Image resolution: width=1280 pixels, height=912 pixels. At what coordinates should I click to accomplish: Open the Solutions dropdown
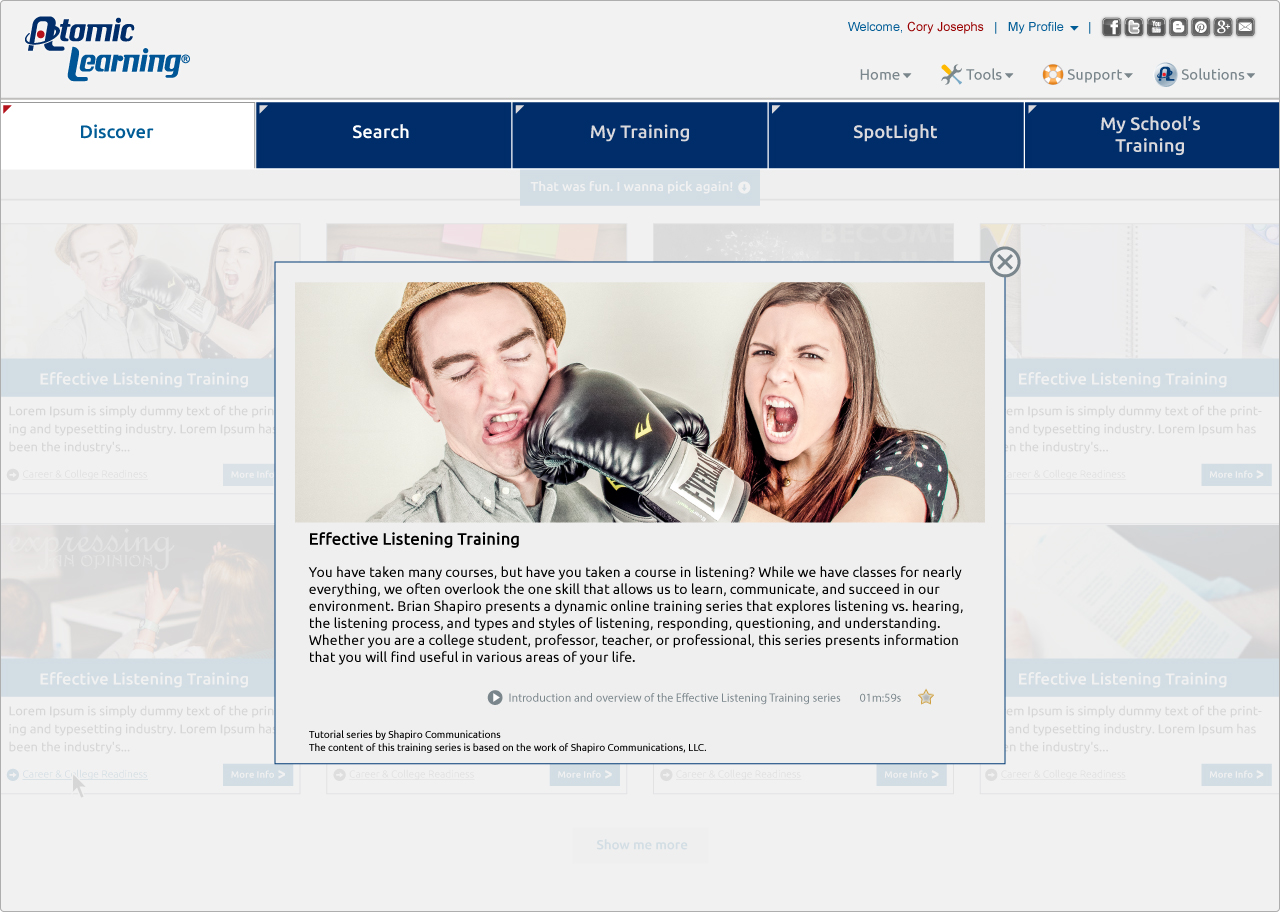(1205, 75)
